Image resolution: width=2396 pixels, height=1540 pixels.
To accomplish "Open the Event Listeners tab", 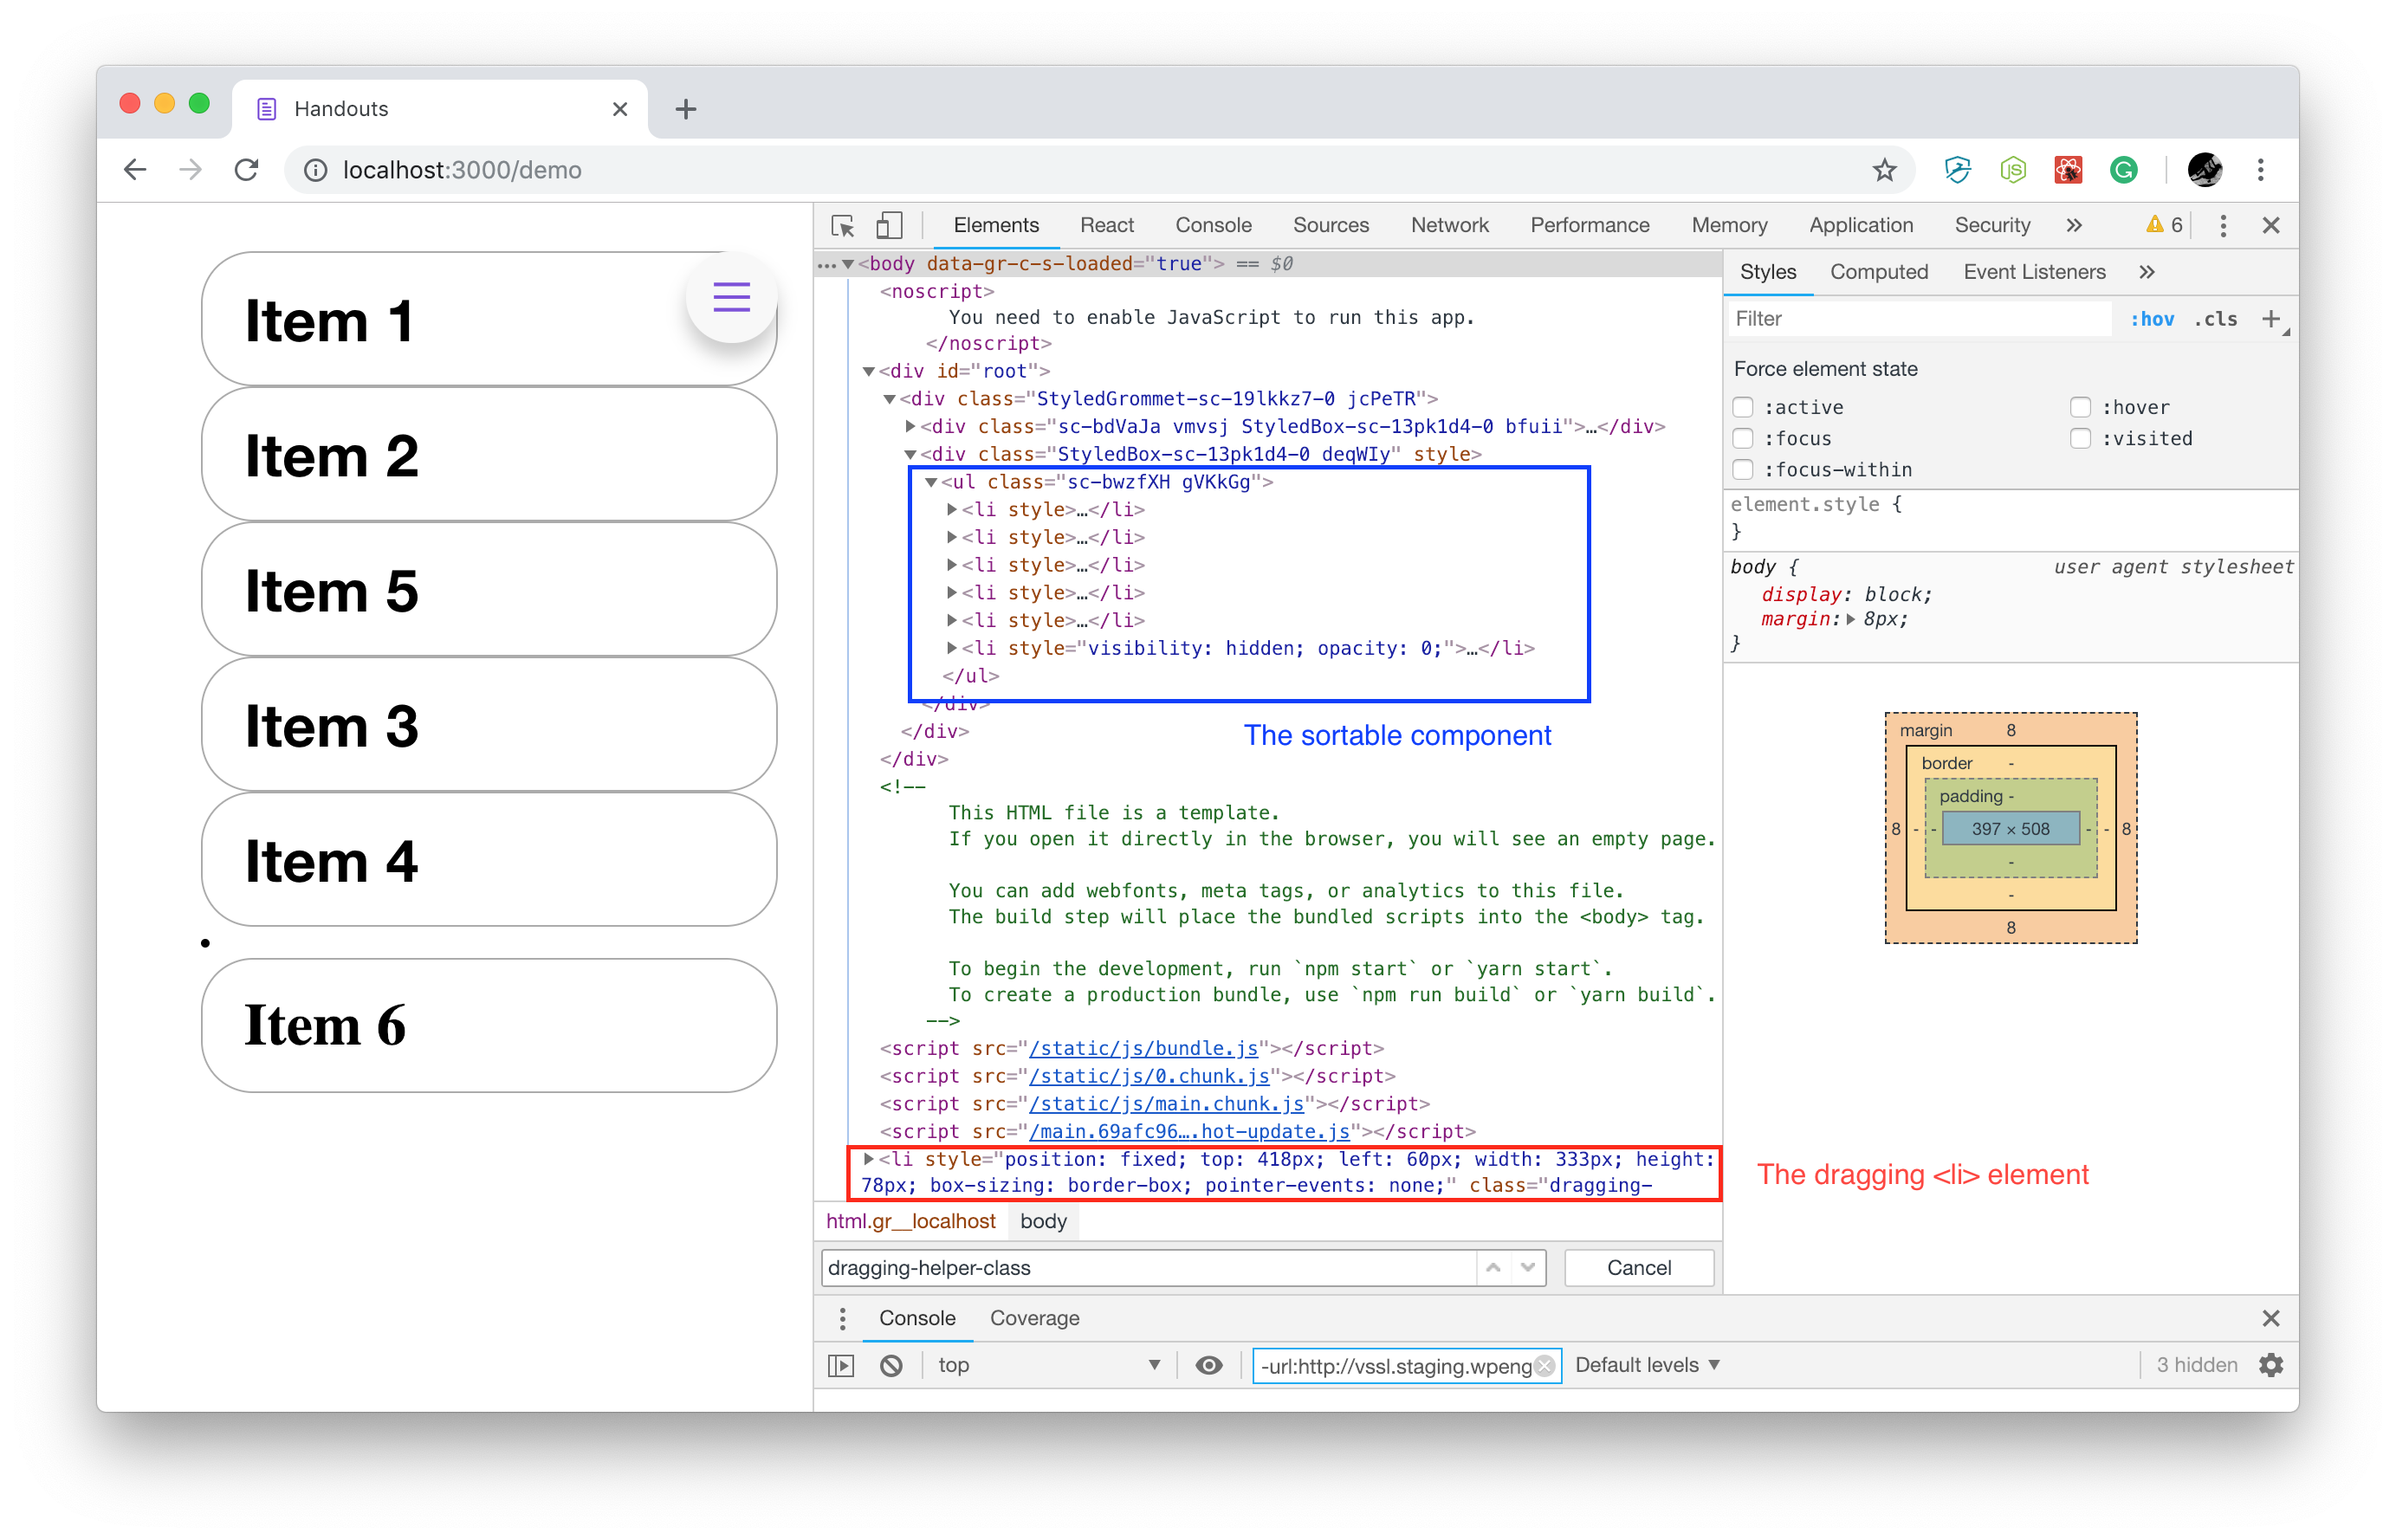I will coord(2033,272).
